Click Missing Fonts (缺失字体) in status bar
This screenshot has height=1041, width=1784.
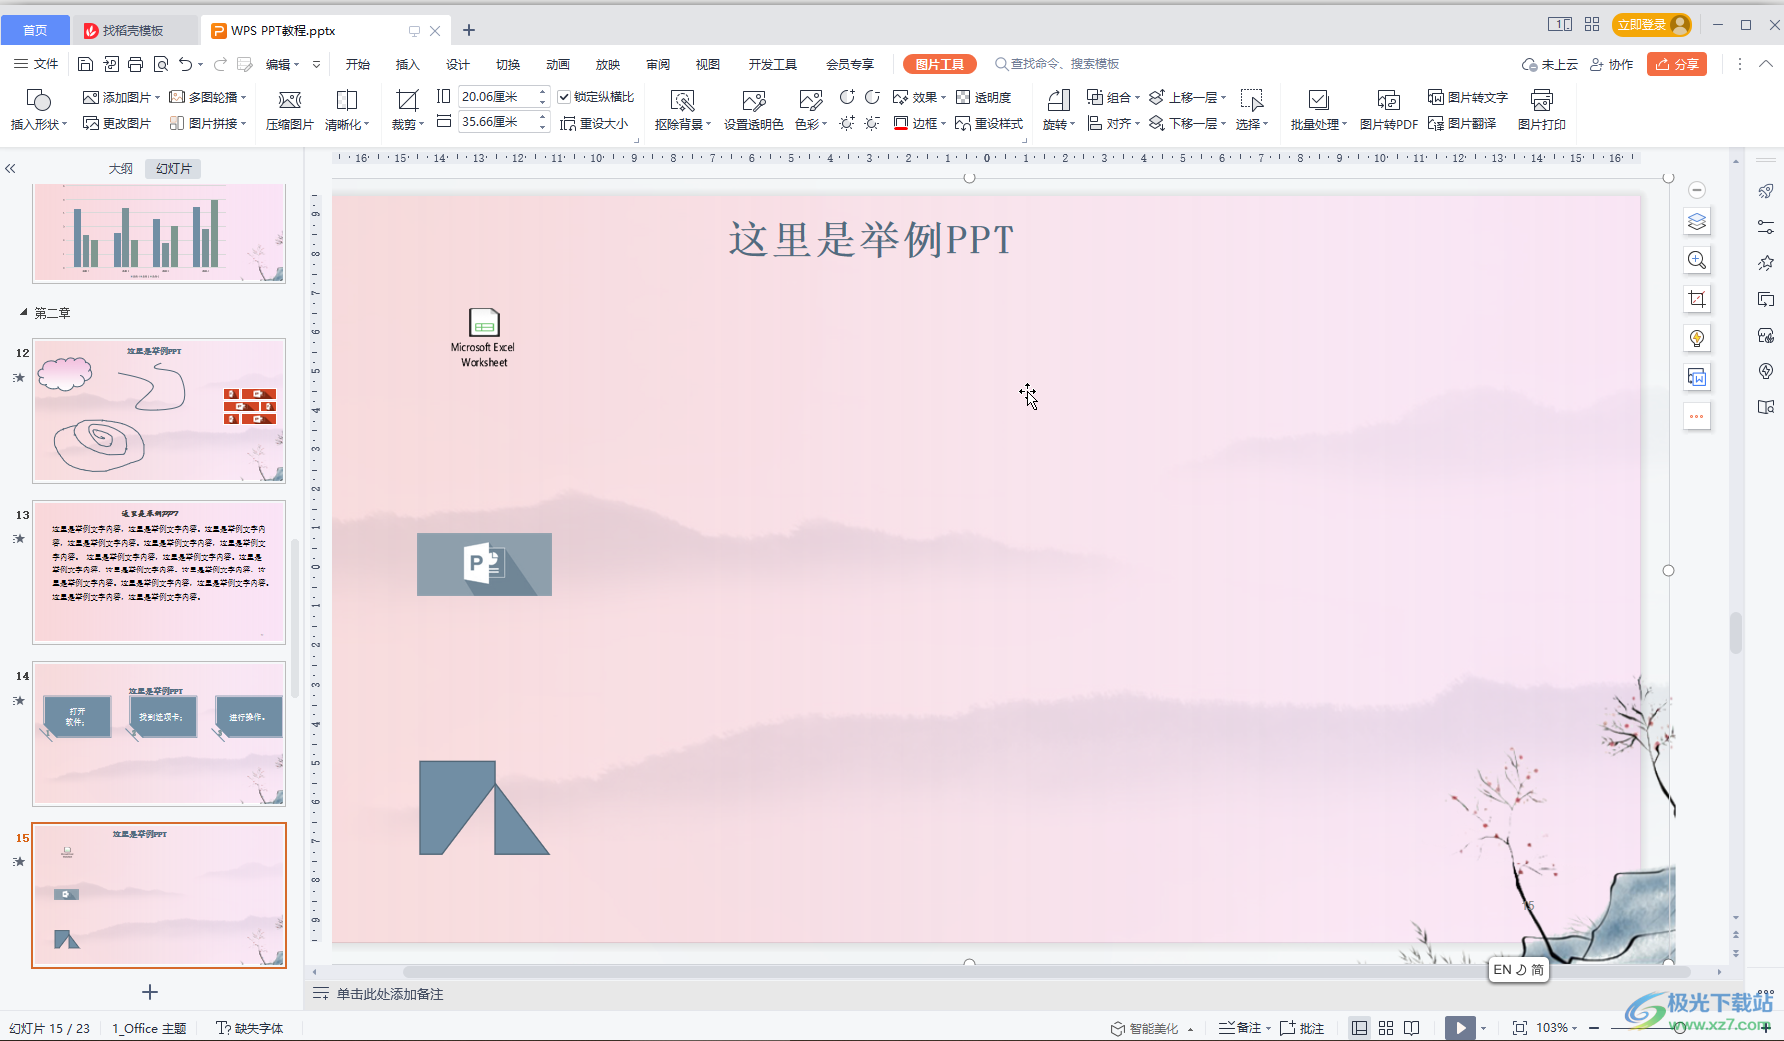point(250,1028)
